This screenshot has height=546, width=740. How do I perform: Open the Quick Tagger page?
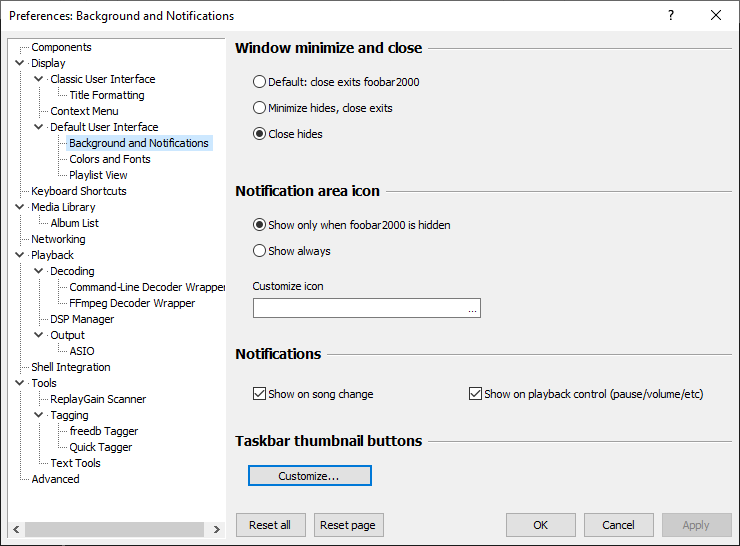[101, 447]
